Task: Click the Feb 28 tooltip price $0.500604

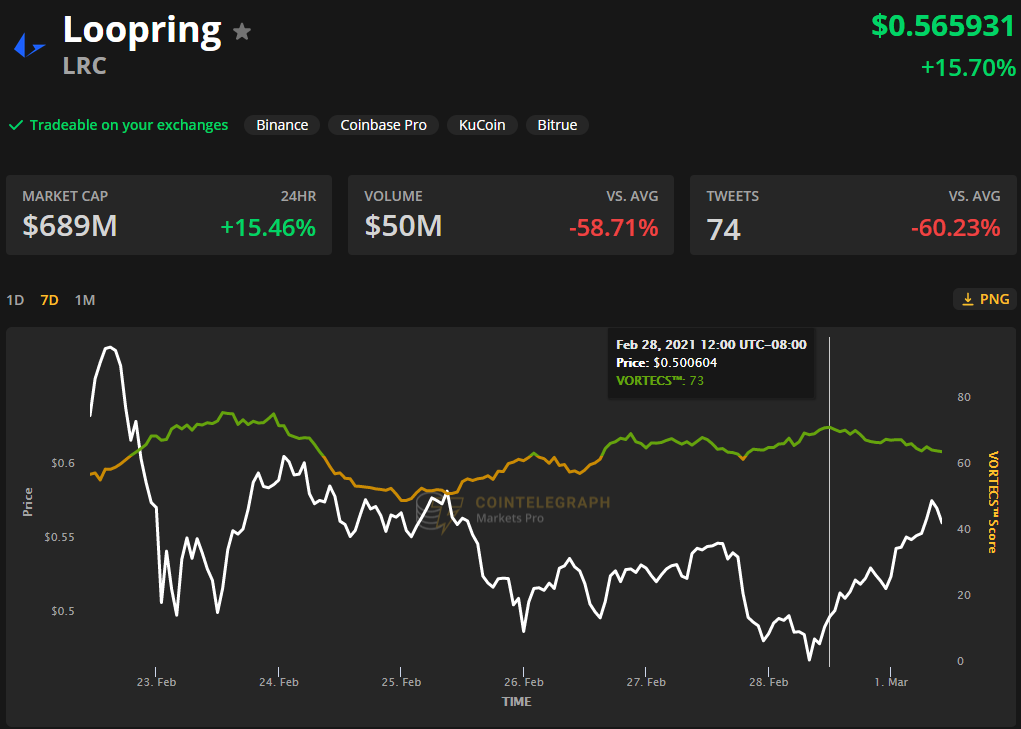Action: pyautogui.click(x=685, y=363)
